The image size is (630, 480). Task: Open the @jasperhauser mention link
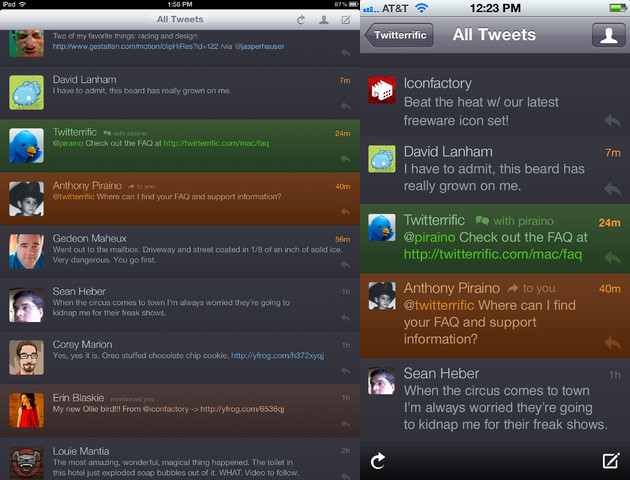point(259,46)
